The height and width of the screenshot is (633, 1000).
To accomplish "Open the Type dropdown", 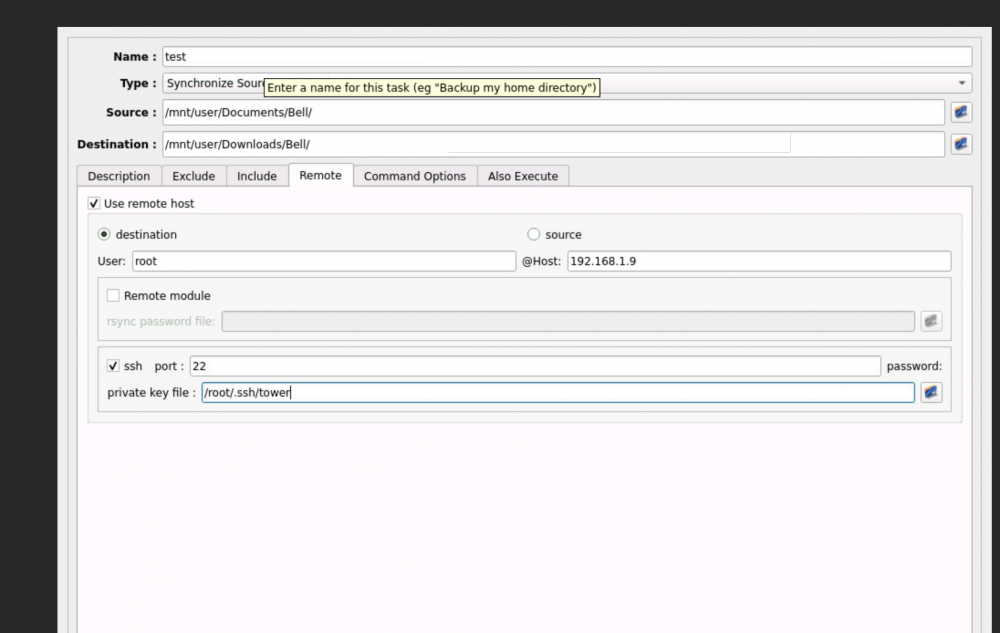I will tap(567, 83).
